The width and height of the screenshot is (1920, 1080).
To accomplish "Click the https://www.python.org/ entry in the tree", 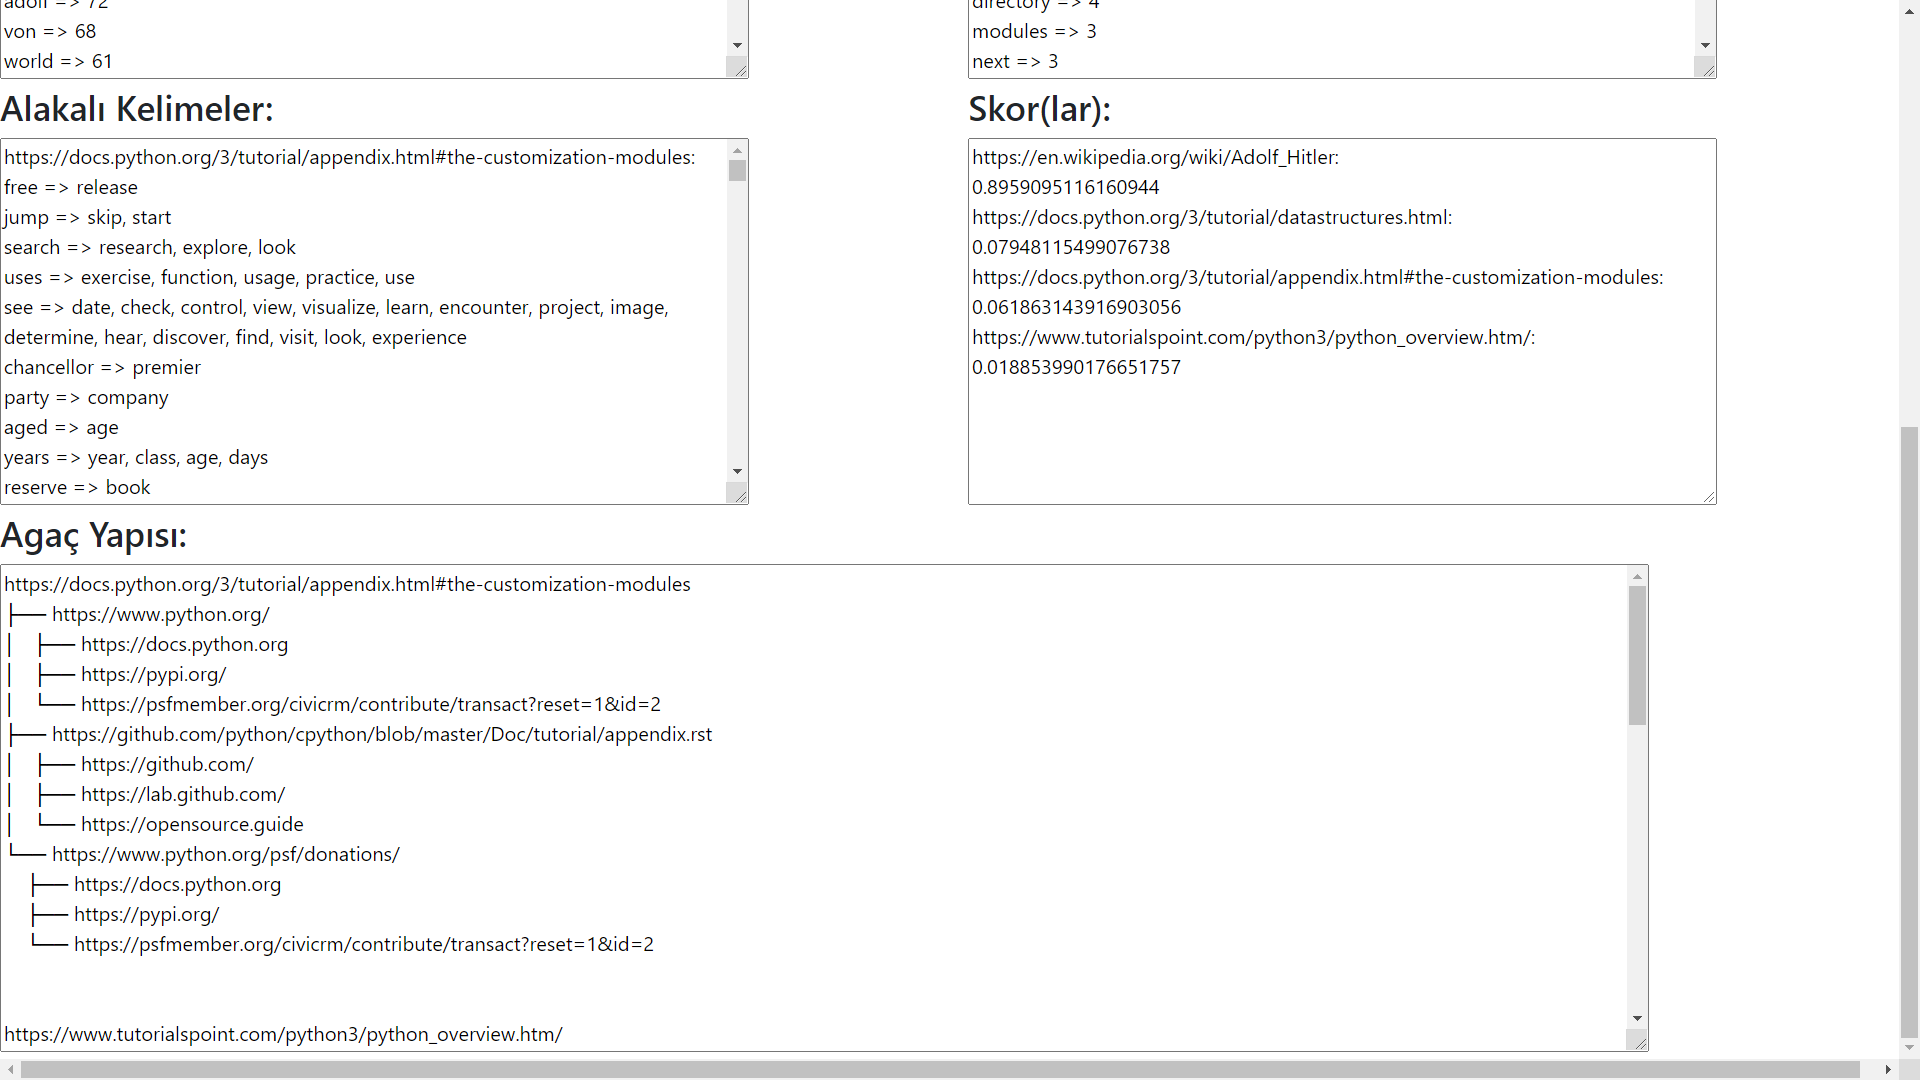I will [161, 614].
